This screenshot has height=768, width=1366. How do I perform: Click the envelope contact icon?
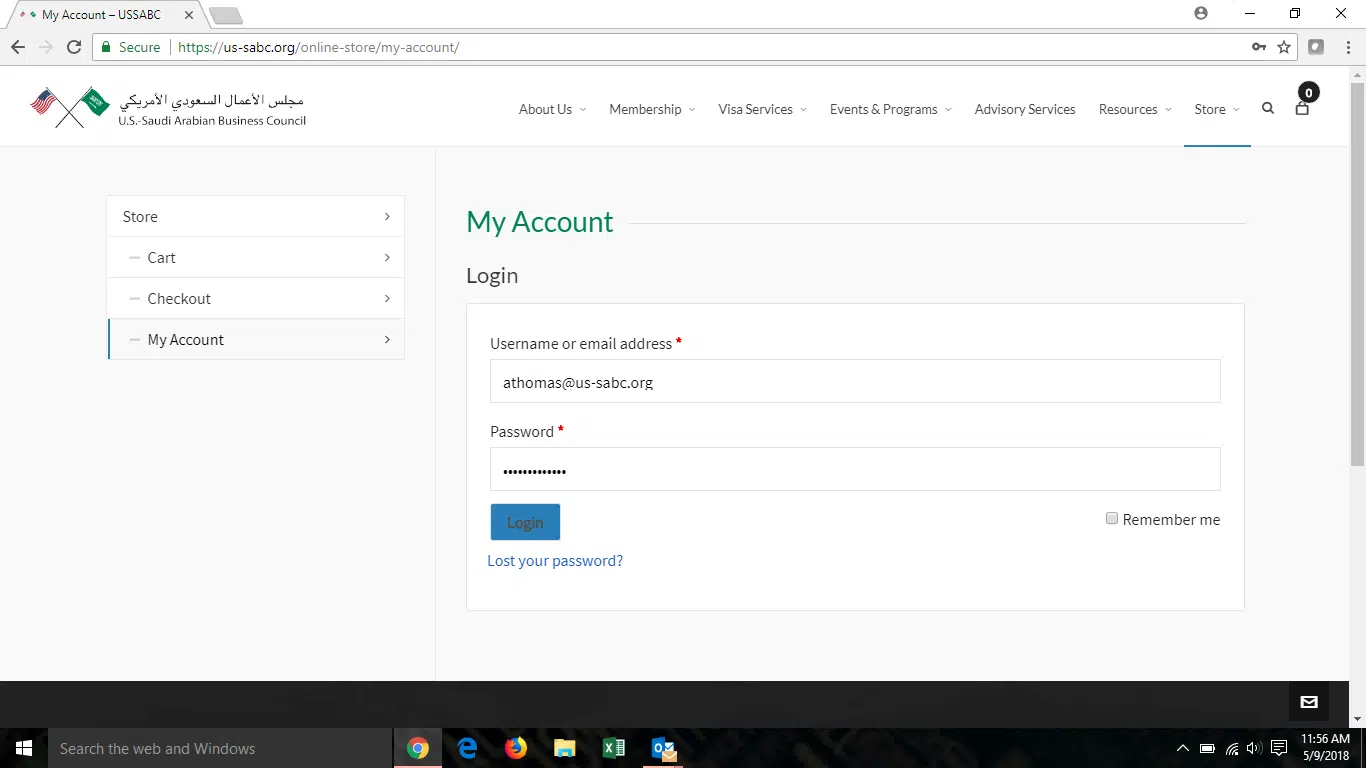[1309, 702]
